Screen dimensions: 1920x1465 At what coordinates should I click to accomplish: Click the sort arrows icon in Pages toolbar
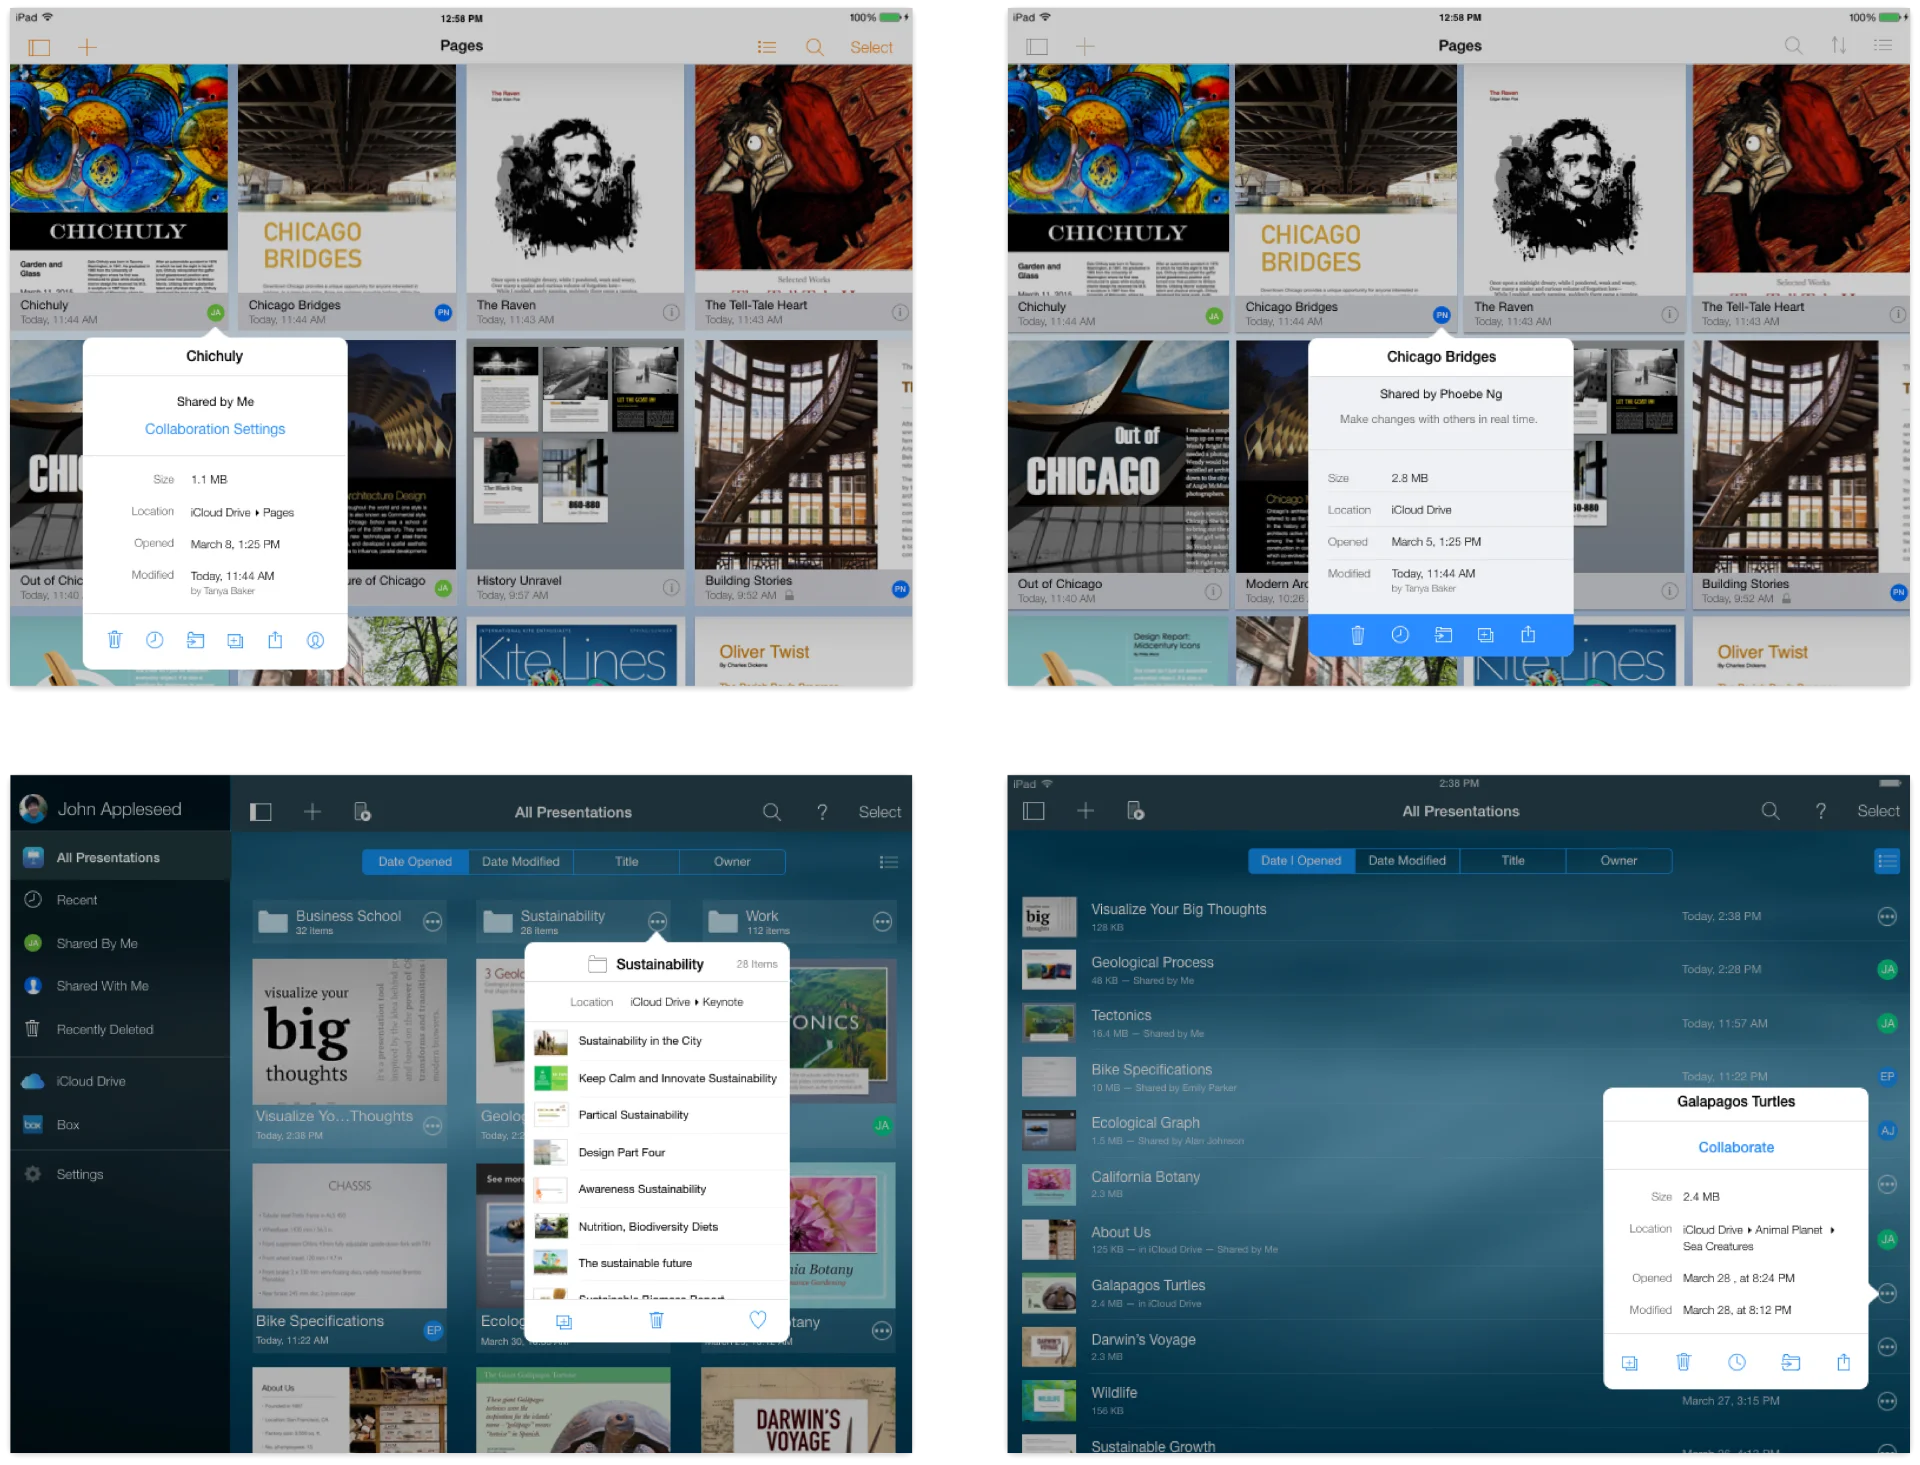1838,46
